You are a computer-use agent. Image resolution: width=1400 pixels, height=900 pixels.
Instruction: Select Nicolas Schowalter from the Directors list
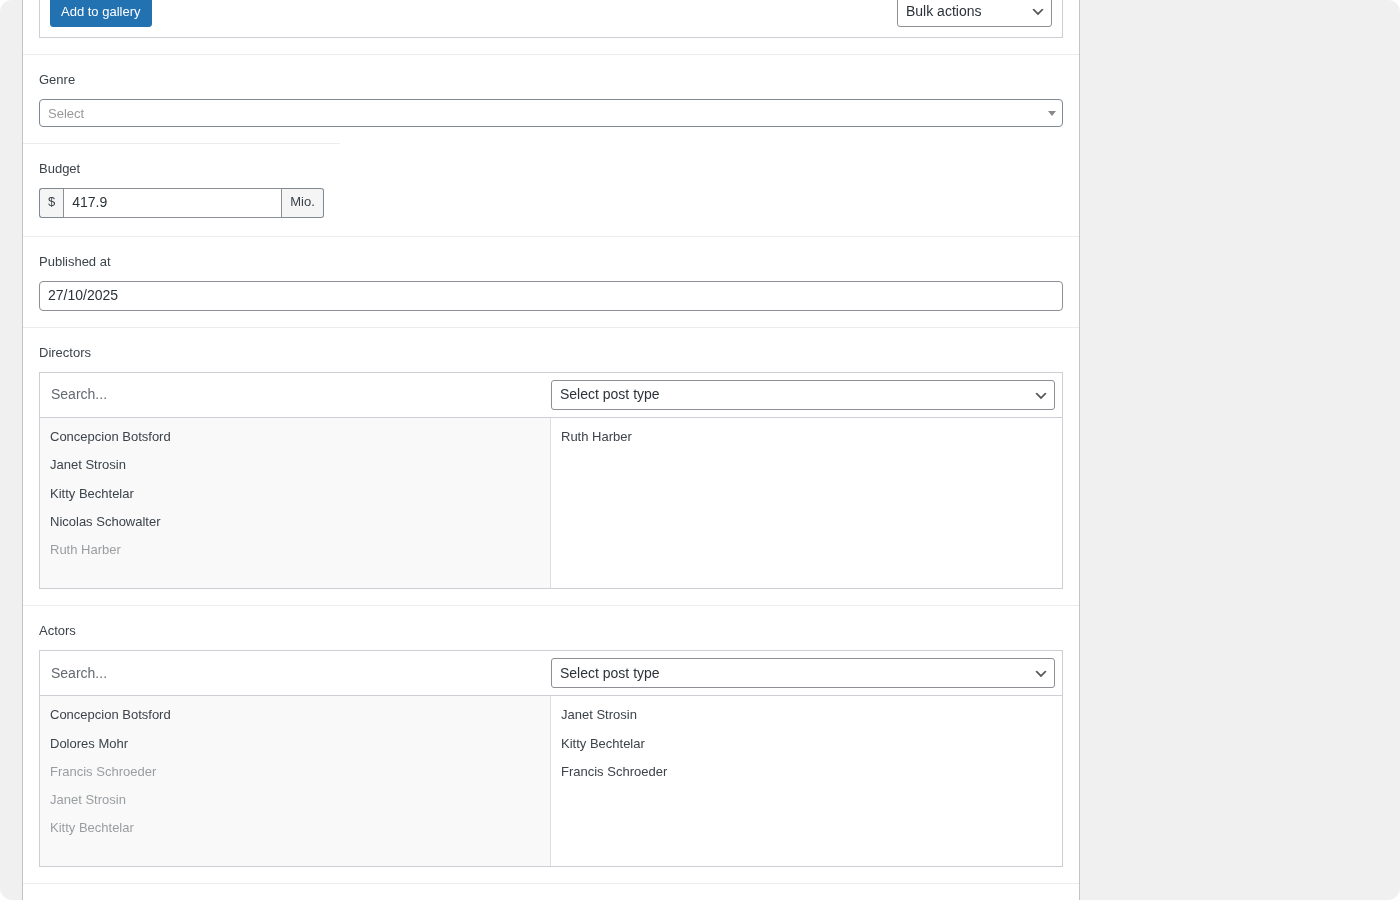coord(105,521)
